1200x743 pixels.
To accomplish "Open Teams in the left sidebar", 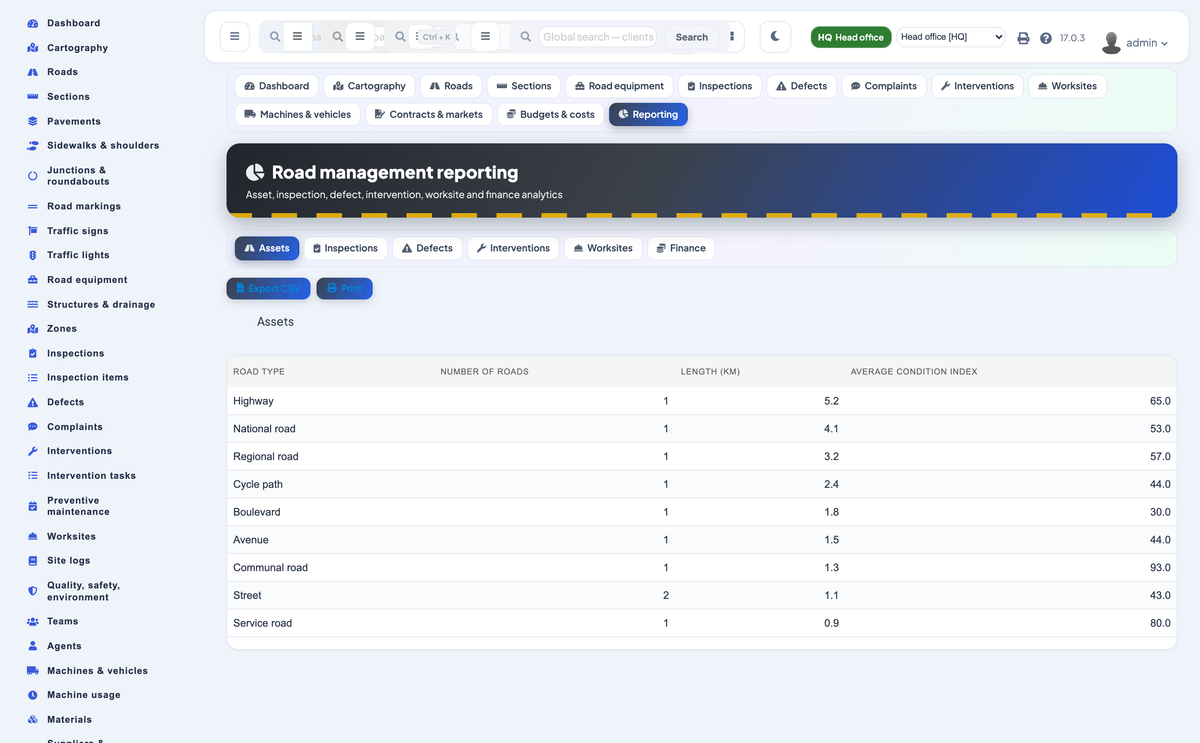I will [x=62, y=622].
